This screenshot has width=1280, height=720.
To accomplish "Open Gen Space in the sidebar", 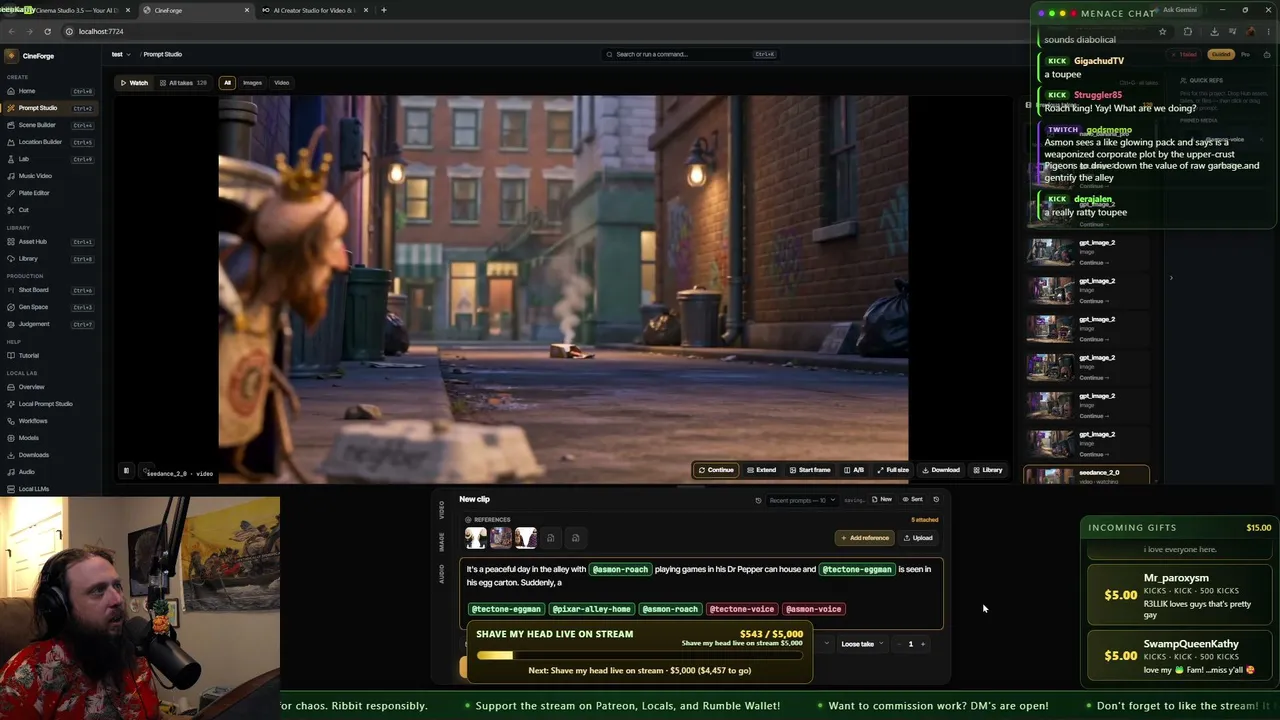I will [x=50, y=307].
